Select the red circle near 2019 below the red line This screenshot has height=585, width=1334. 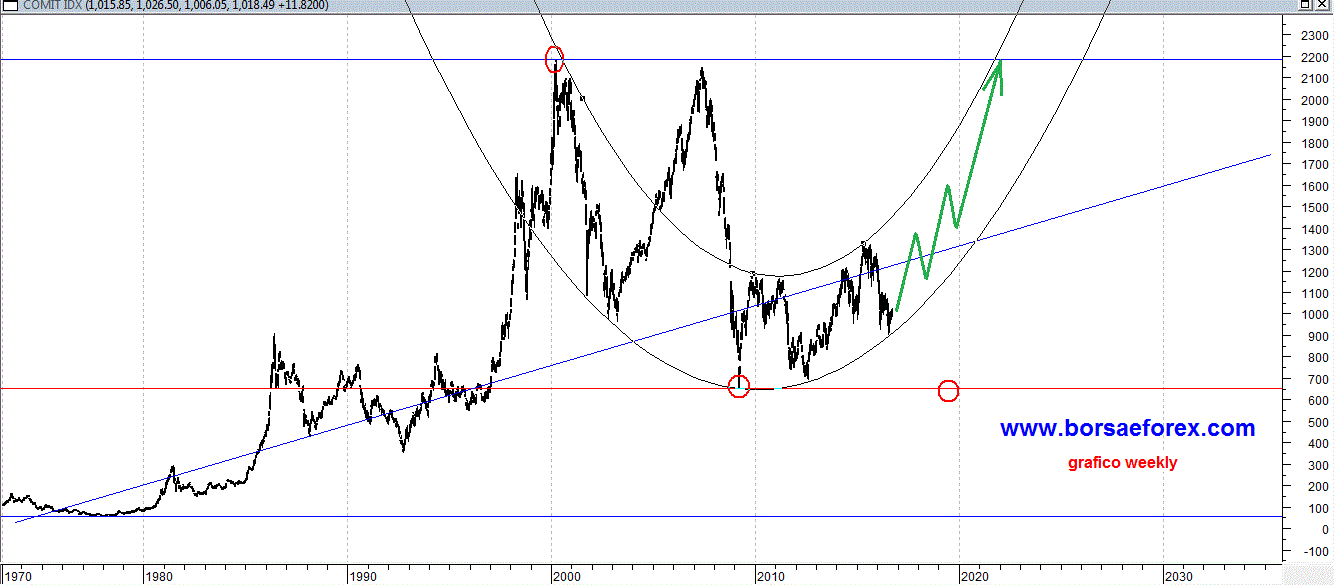click(x=948, y=391)
